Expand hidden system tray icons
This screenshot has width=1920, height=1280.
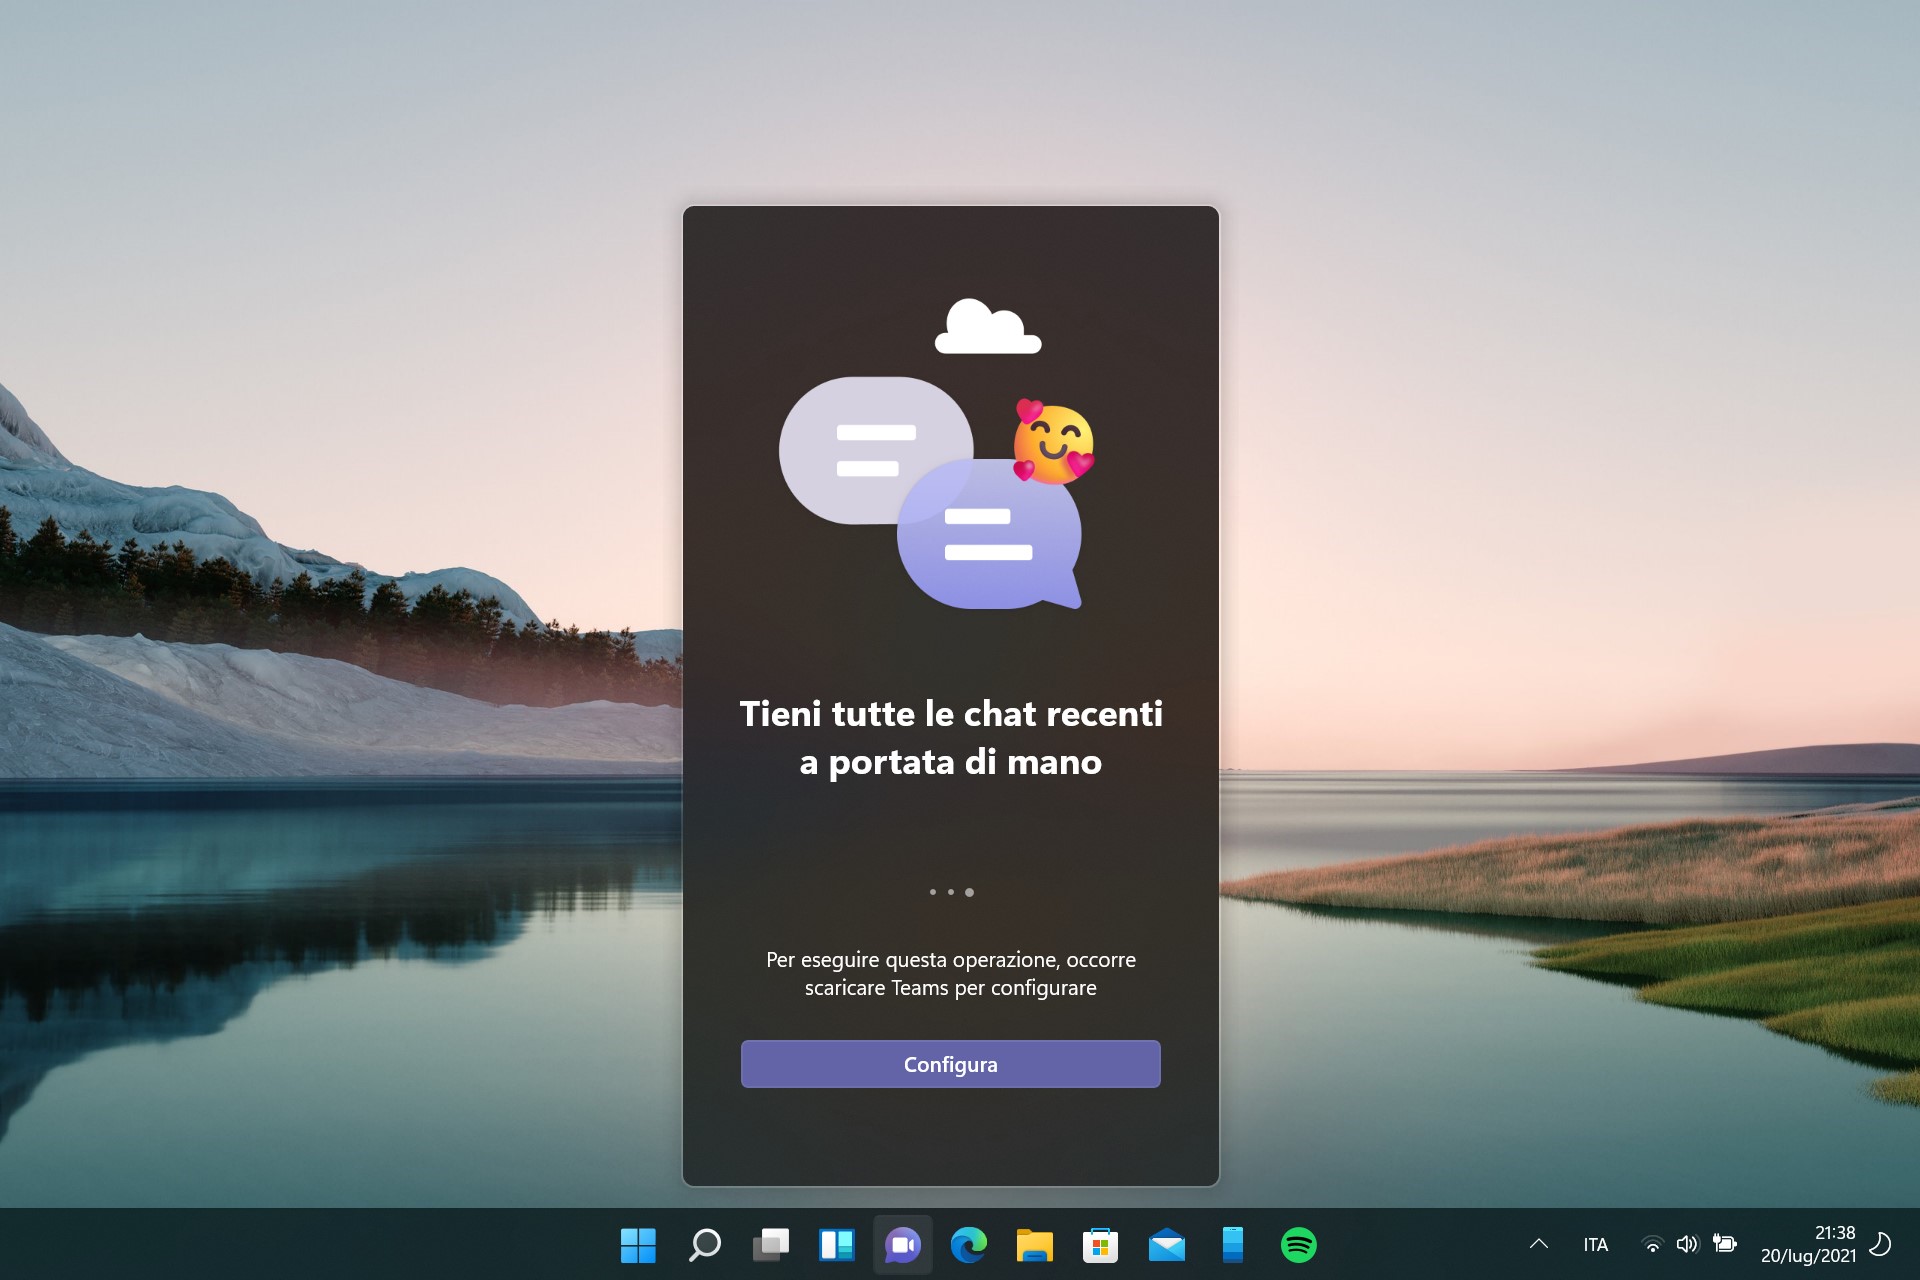pos(1539,1244)
